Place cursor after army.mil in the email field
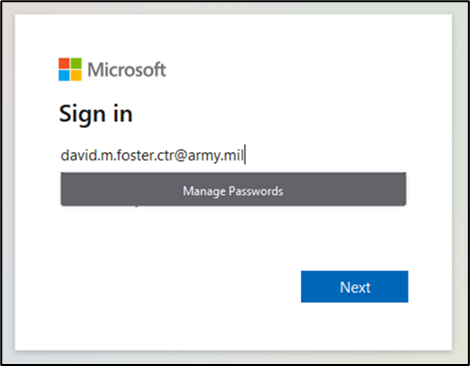 245,155
